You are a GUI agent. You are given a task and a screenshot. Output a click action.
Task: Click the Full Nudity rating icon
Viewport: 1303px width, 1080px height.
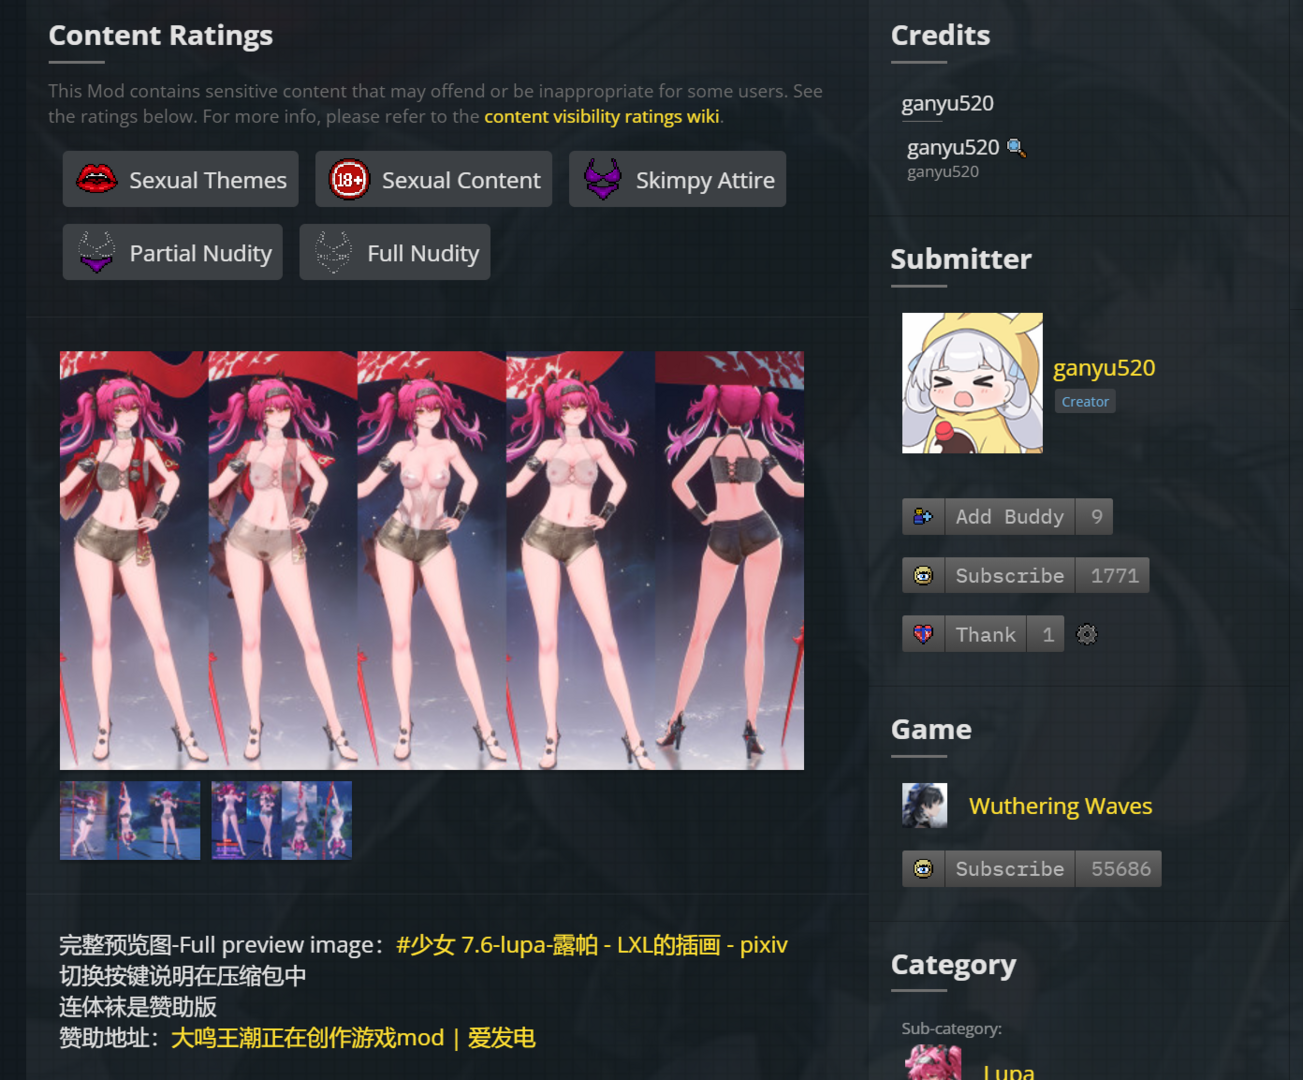[x=333, y=253]
